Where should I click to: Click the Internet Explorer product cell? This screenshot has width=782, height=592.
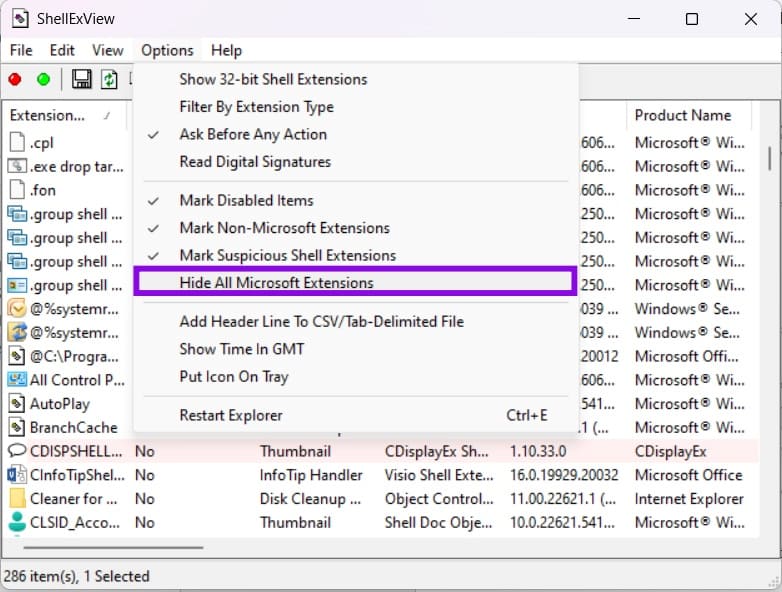(689, 499)
